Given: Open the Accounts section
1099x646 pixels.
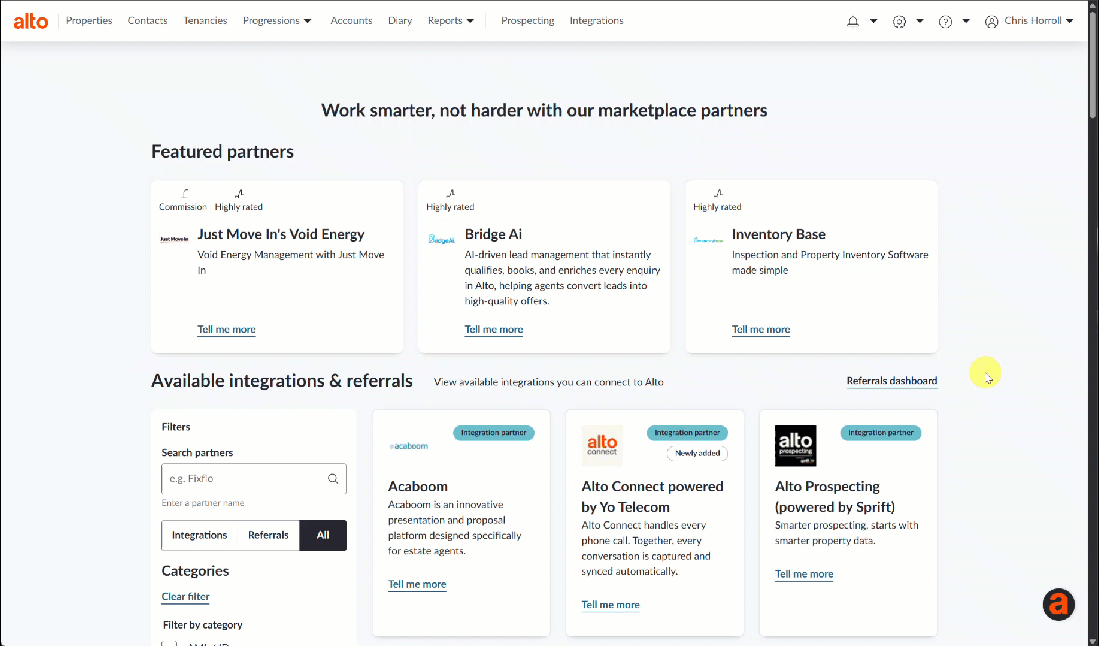Looking at the screenshot, I should click(x=351, y=21).
